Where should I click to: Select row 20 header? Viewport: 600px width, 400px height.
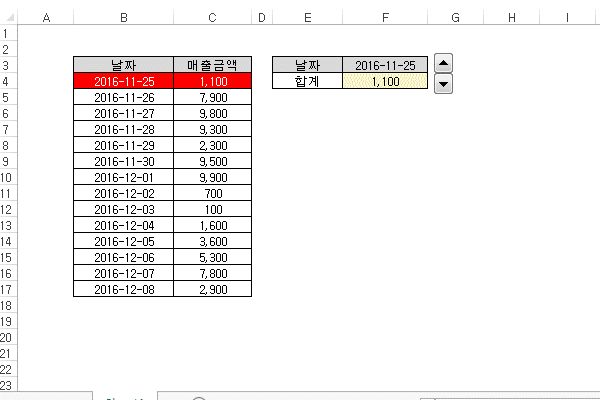(8, 337)
